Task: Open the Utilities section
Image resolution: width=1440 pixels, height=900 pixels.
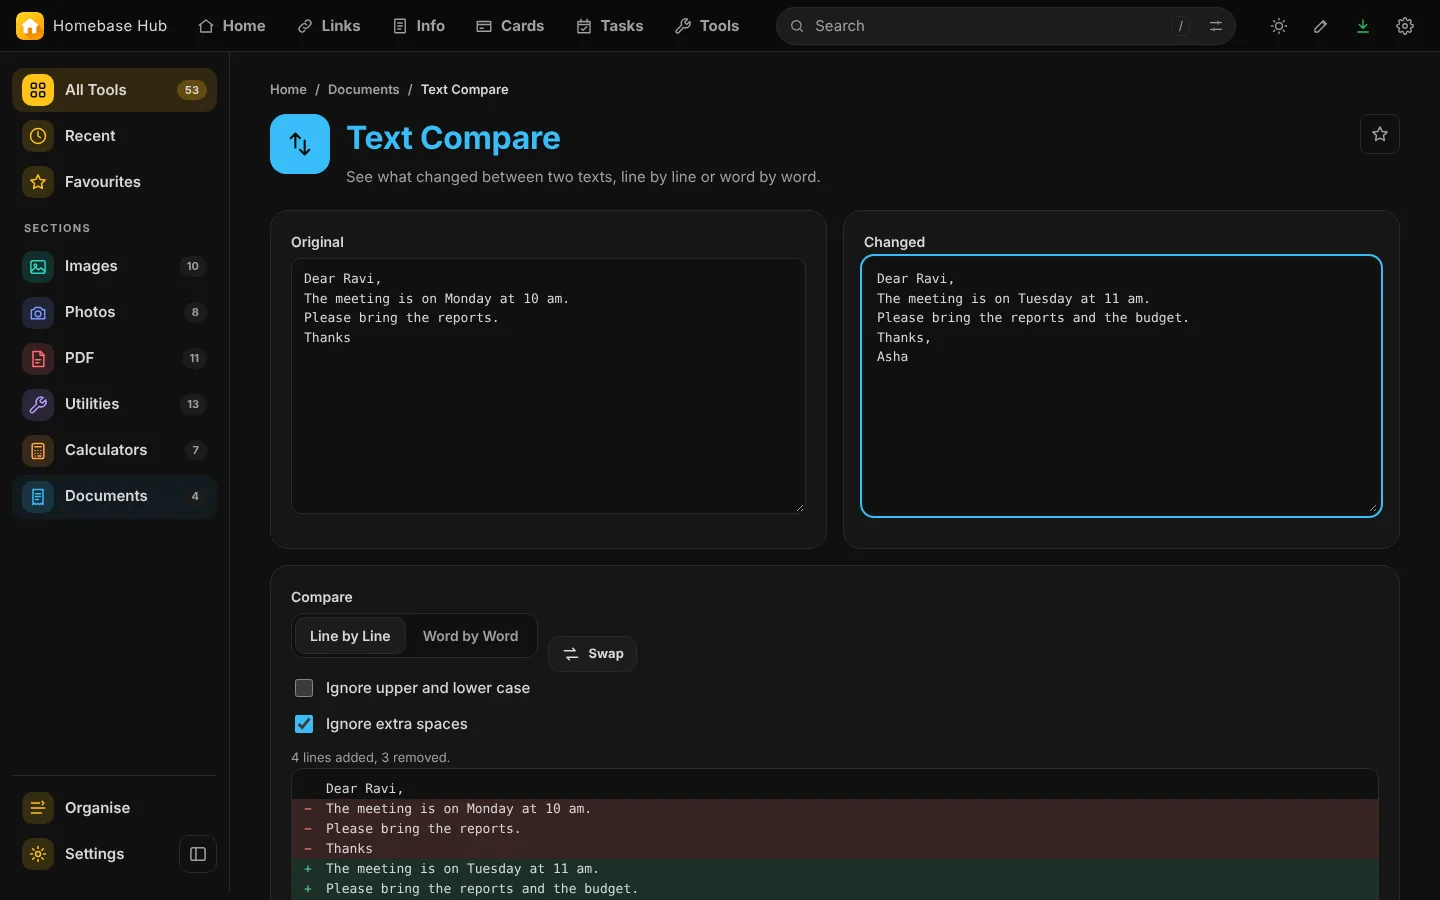Action: (114, 404)
